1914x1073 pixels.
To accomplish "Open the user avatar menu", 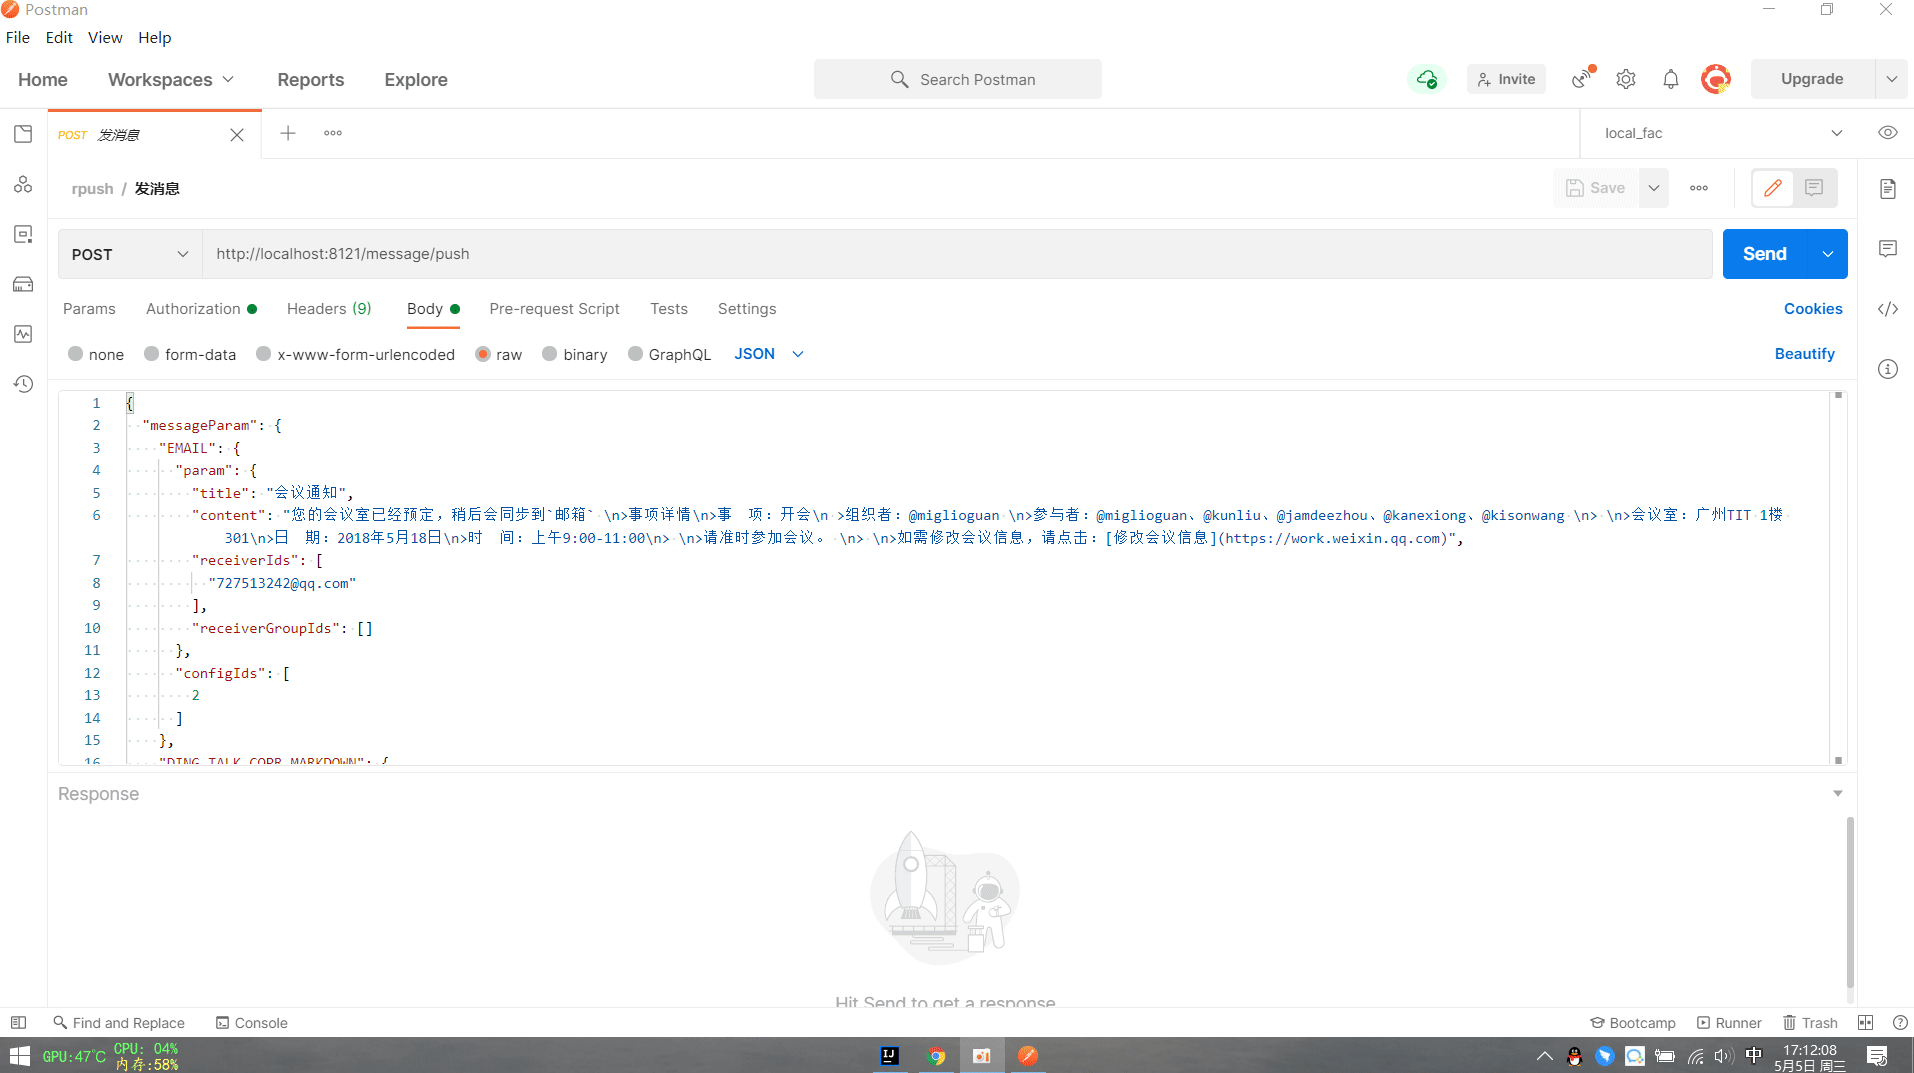I will coord(1716,79).
